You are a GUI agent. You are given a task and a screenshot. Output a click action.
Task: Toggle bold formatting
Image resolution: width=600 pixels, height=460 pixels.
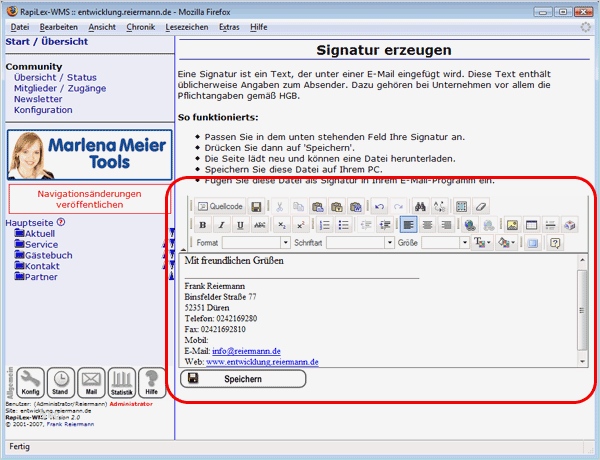(x=203, y=225)
